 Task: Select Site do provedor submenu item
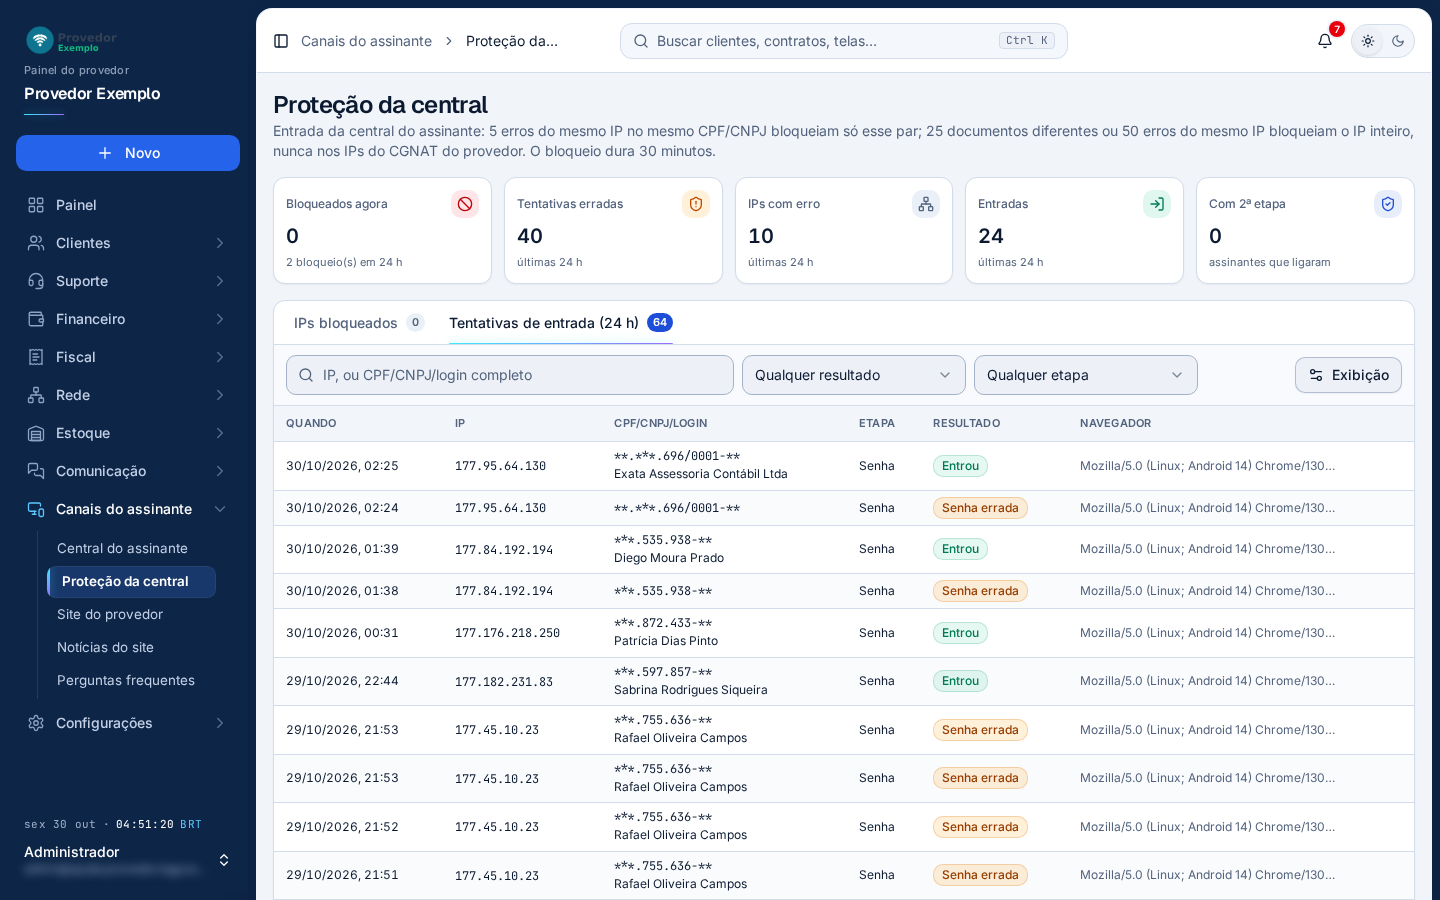[131, 614]
